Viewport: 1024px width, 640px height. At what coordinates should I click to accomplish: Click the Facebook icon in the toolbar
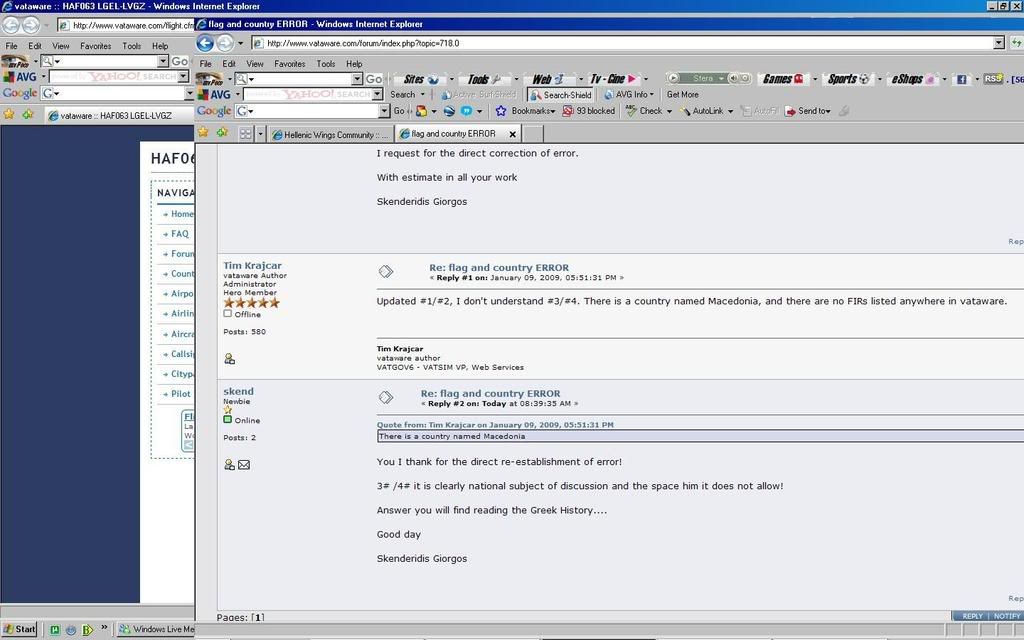[x=960, y=79]
